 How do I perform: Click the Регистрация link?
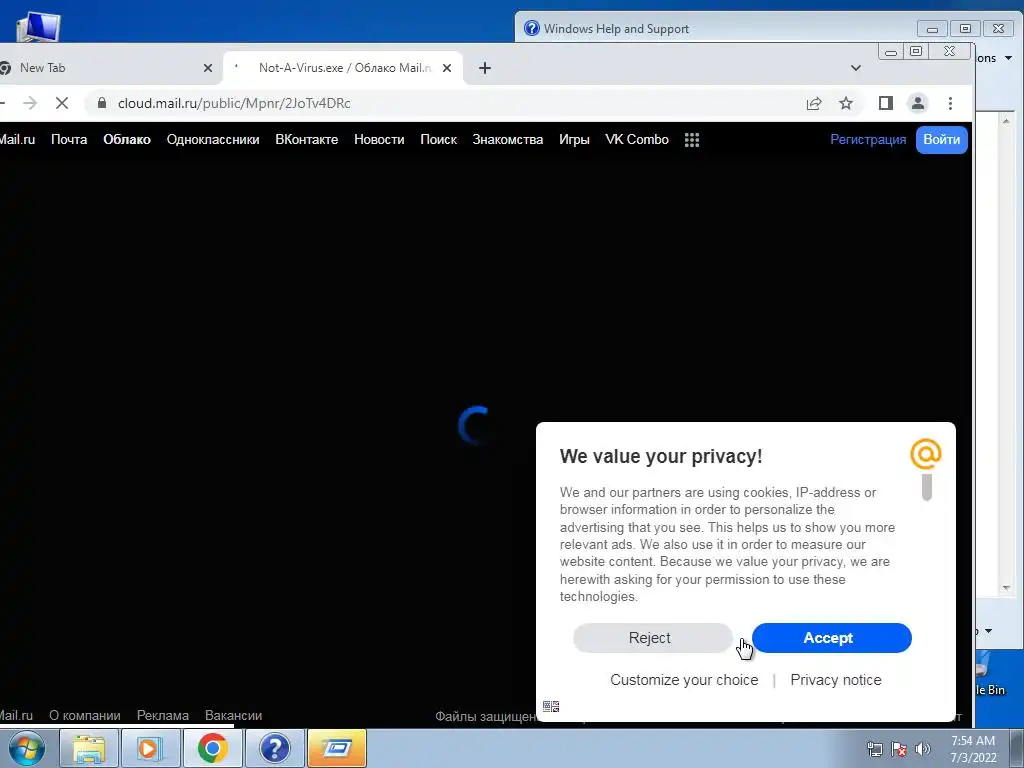coord(868,140)
